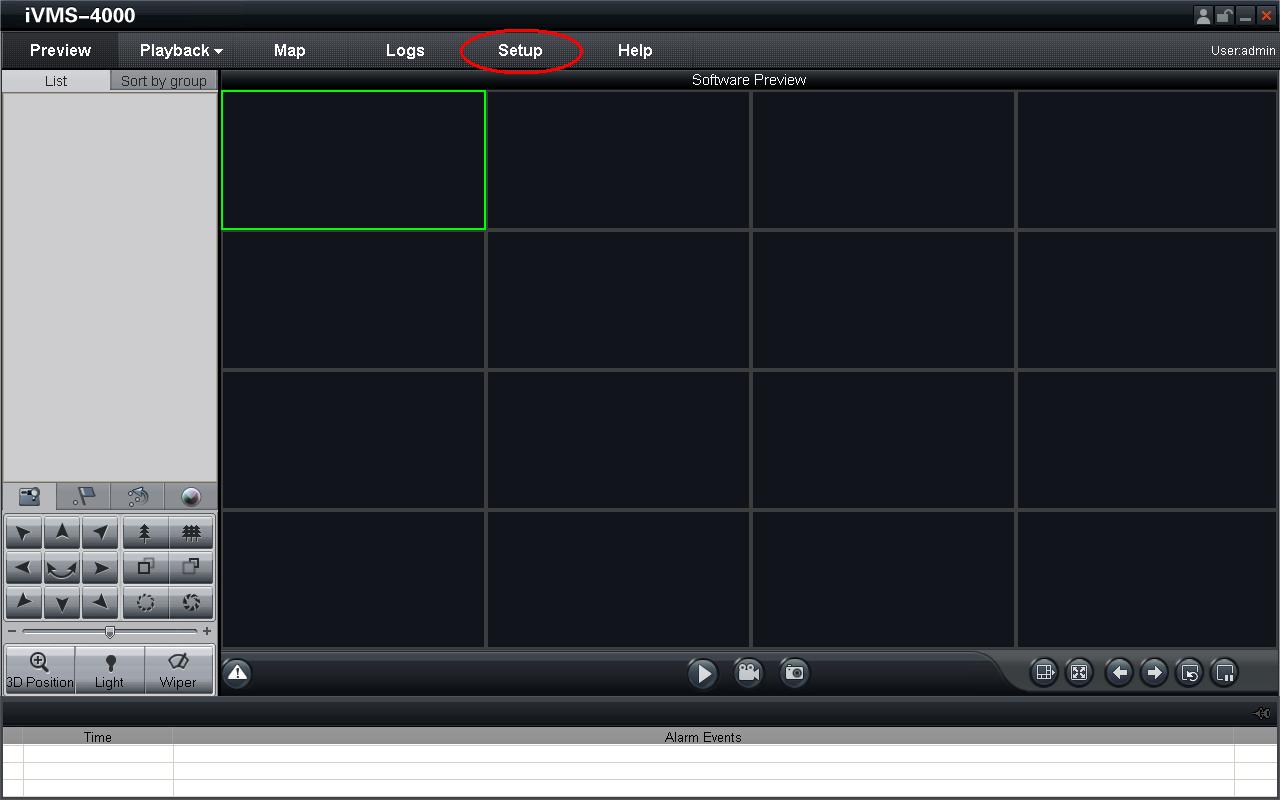Click the User:admin label
This screenshot has width=1280, height=800.
pyautogui.click(x=1243, y=50)
